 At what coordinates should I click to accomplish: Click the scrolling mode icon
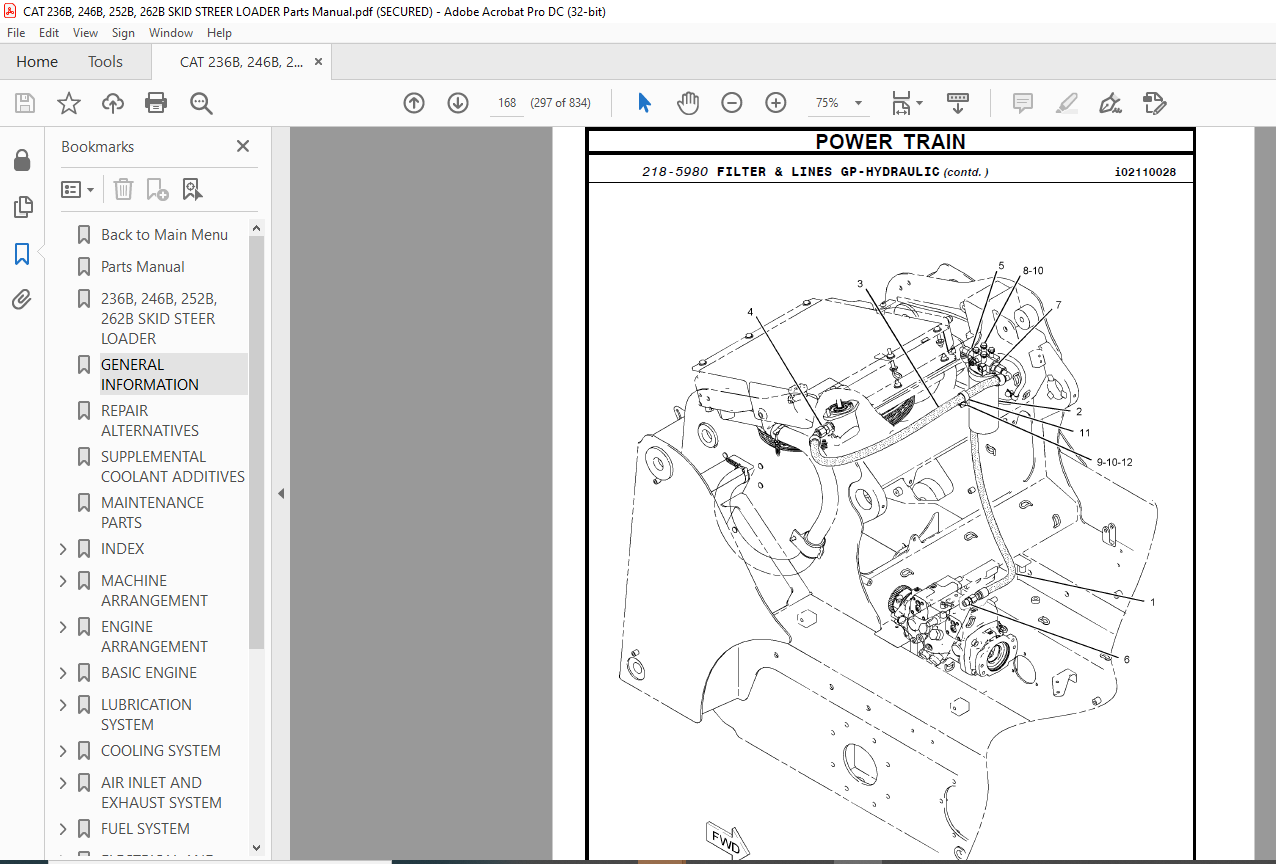click(958, 103)
